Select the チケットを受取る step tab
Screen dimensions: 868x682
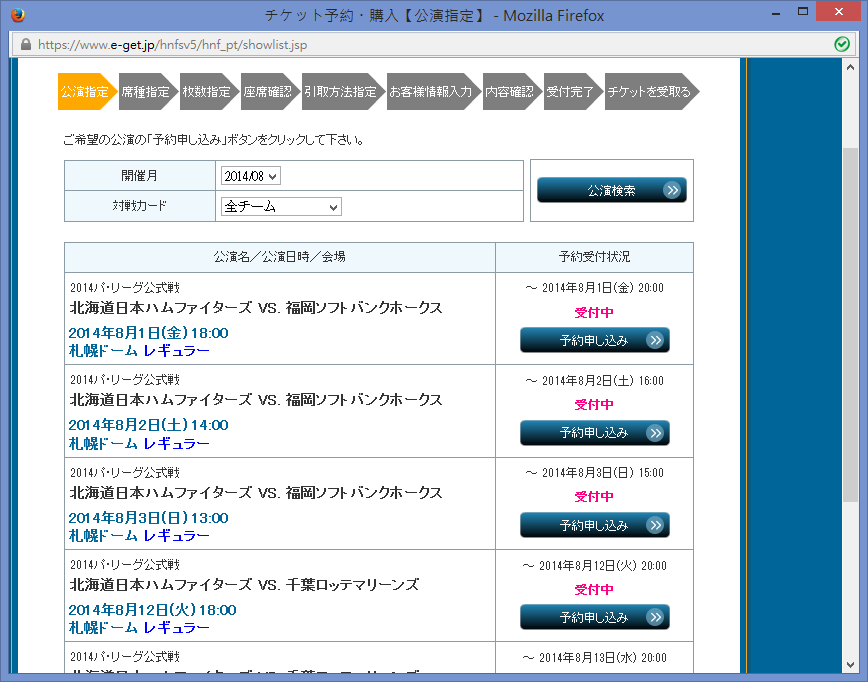(x=652, y=91)
